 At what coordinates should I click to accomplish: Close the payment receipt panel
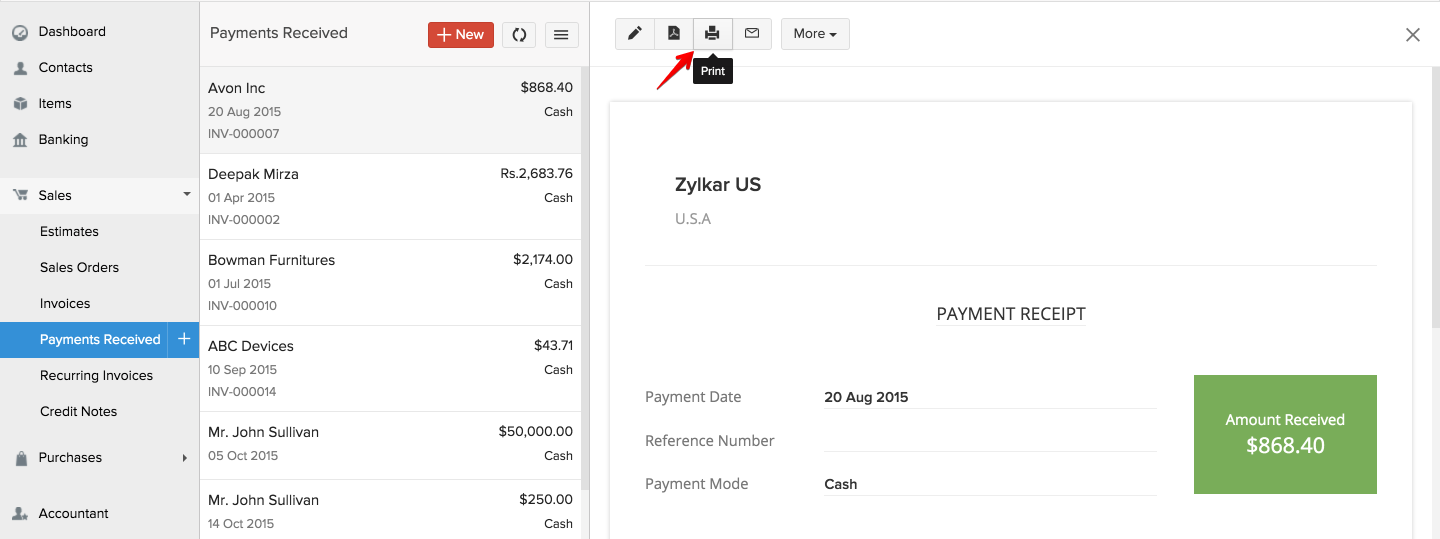[x=1412, y=35]
